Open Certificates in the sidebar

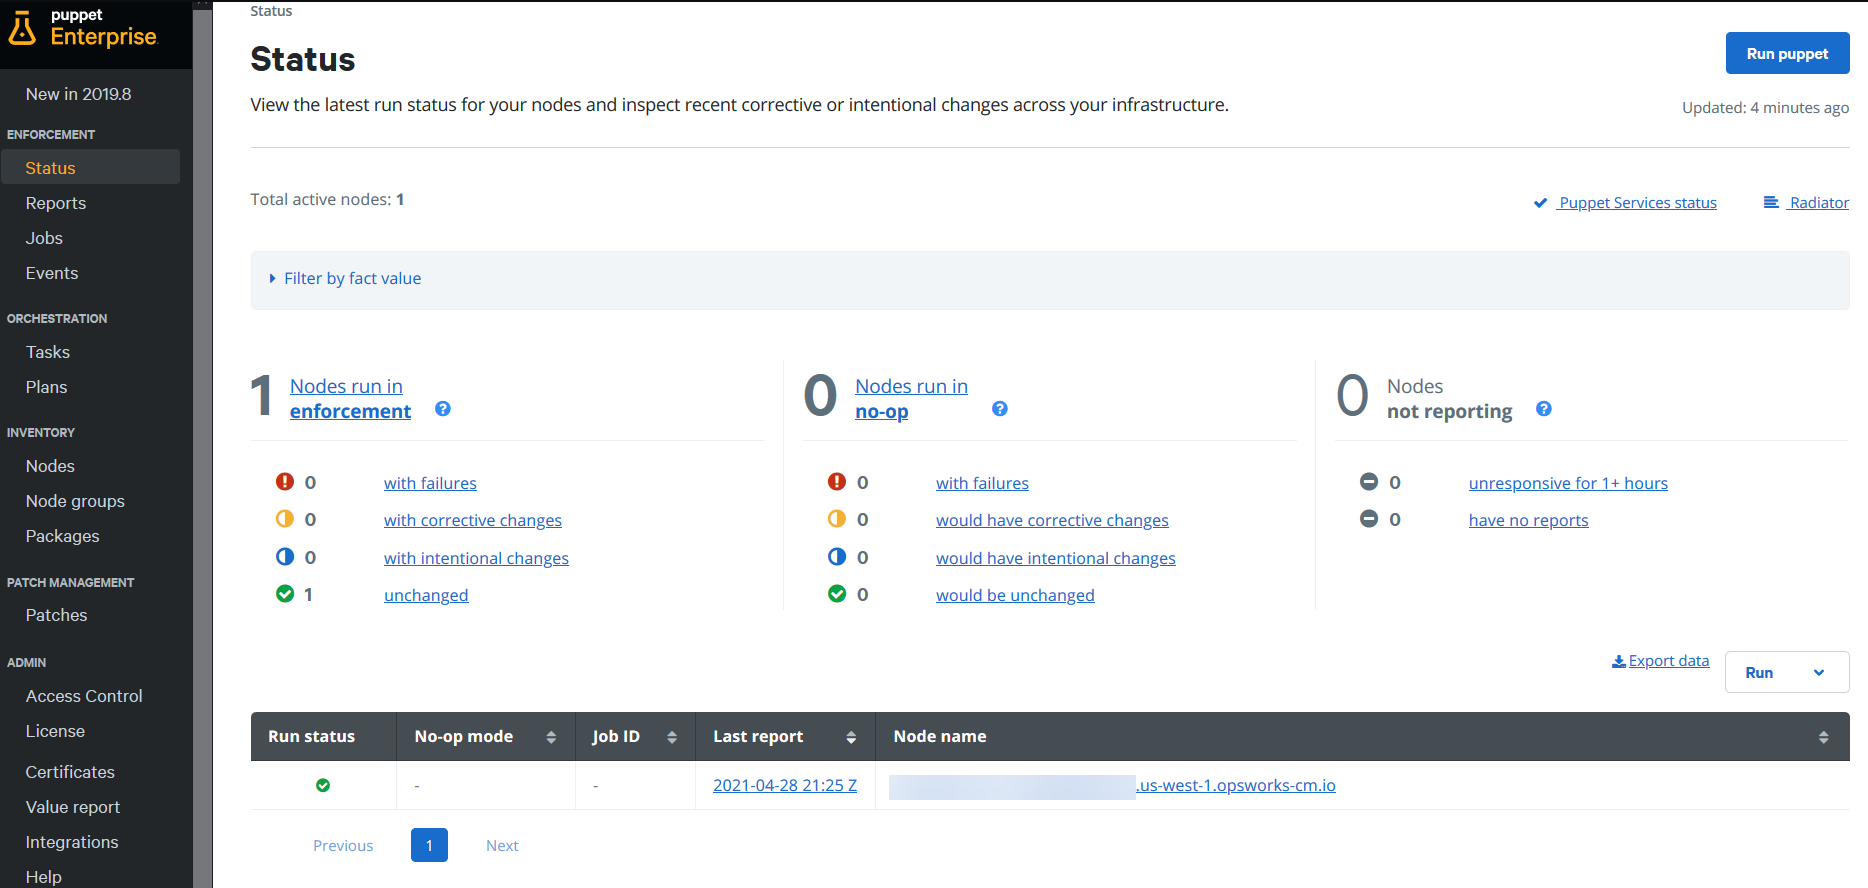70,772
